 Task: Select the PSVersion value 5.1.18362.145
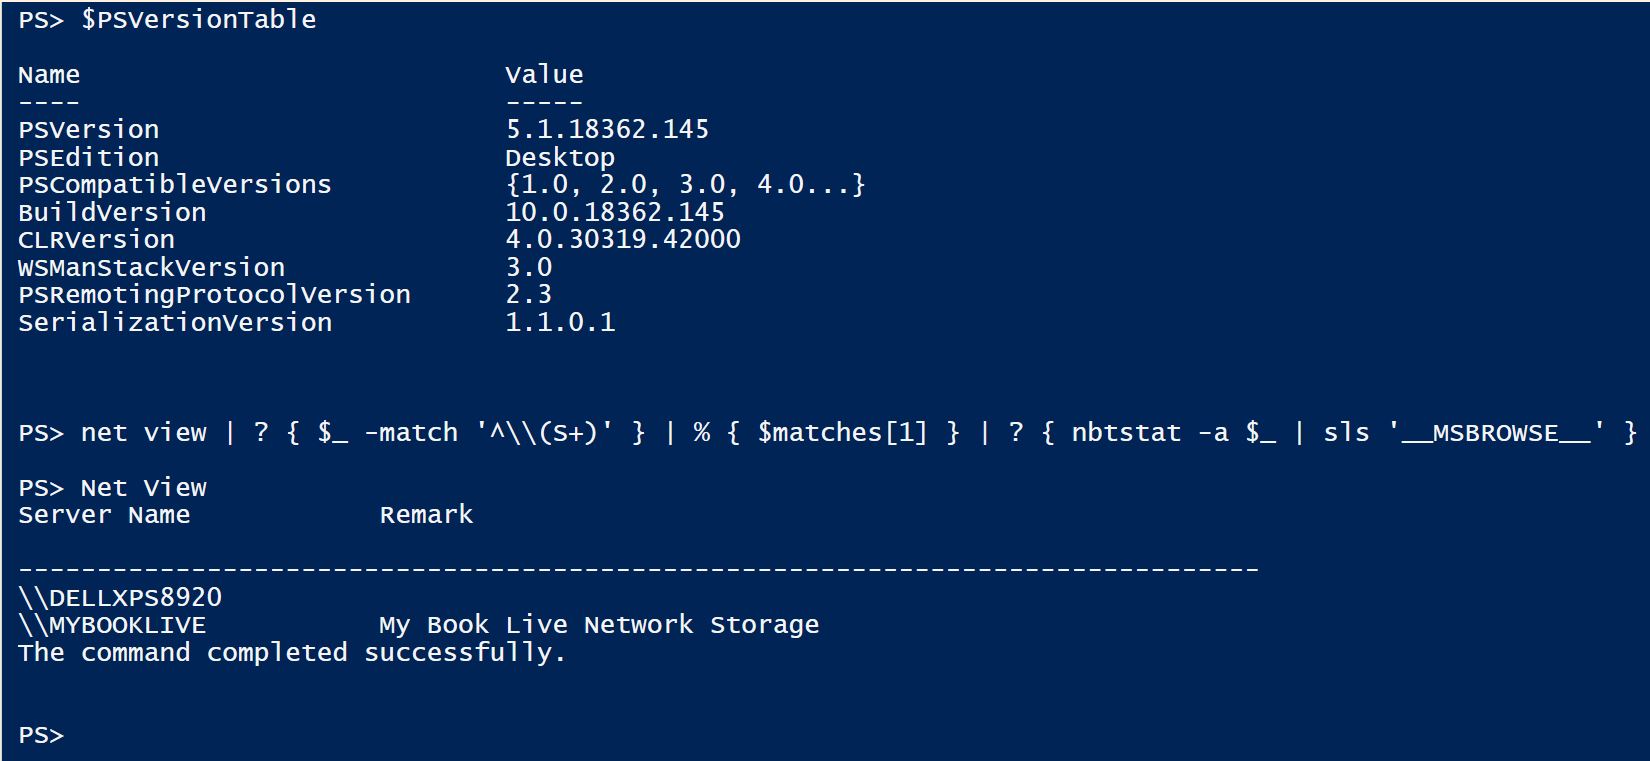[x=607, y=129]
